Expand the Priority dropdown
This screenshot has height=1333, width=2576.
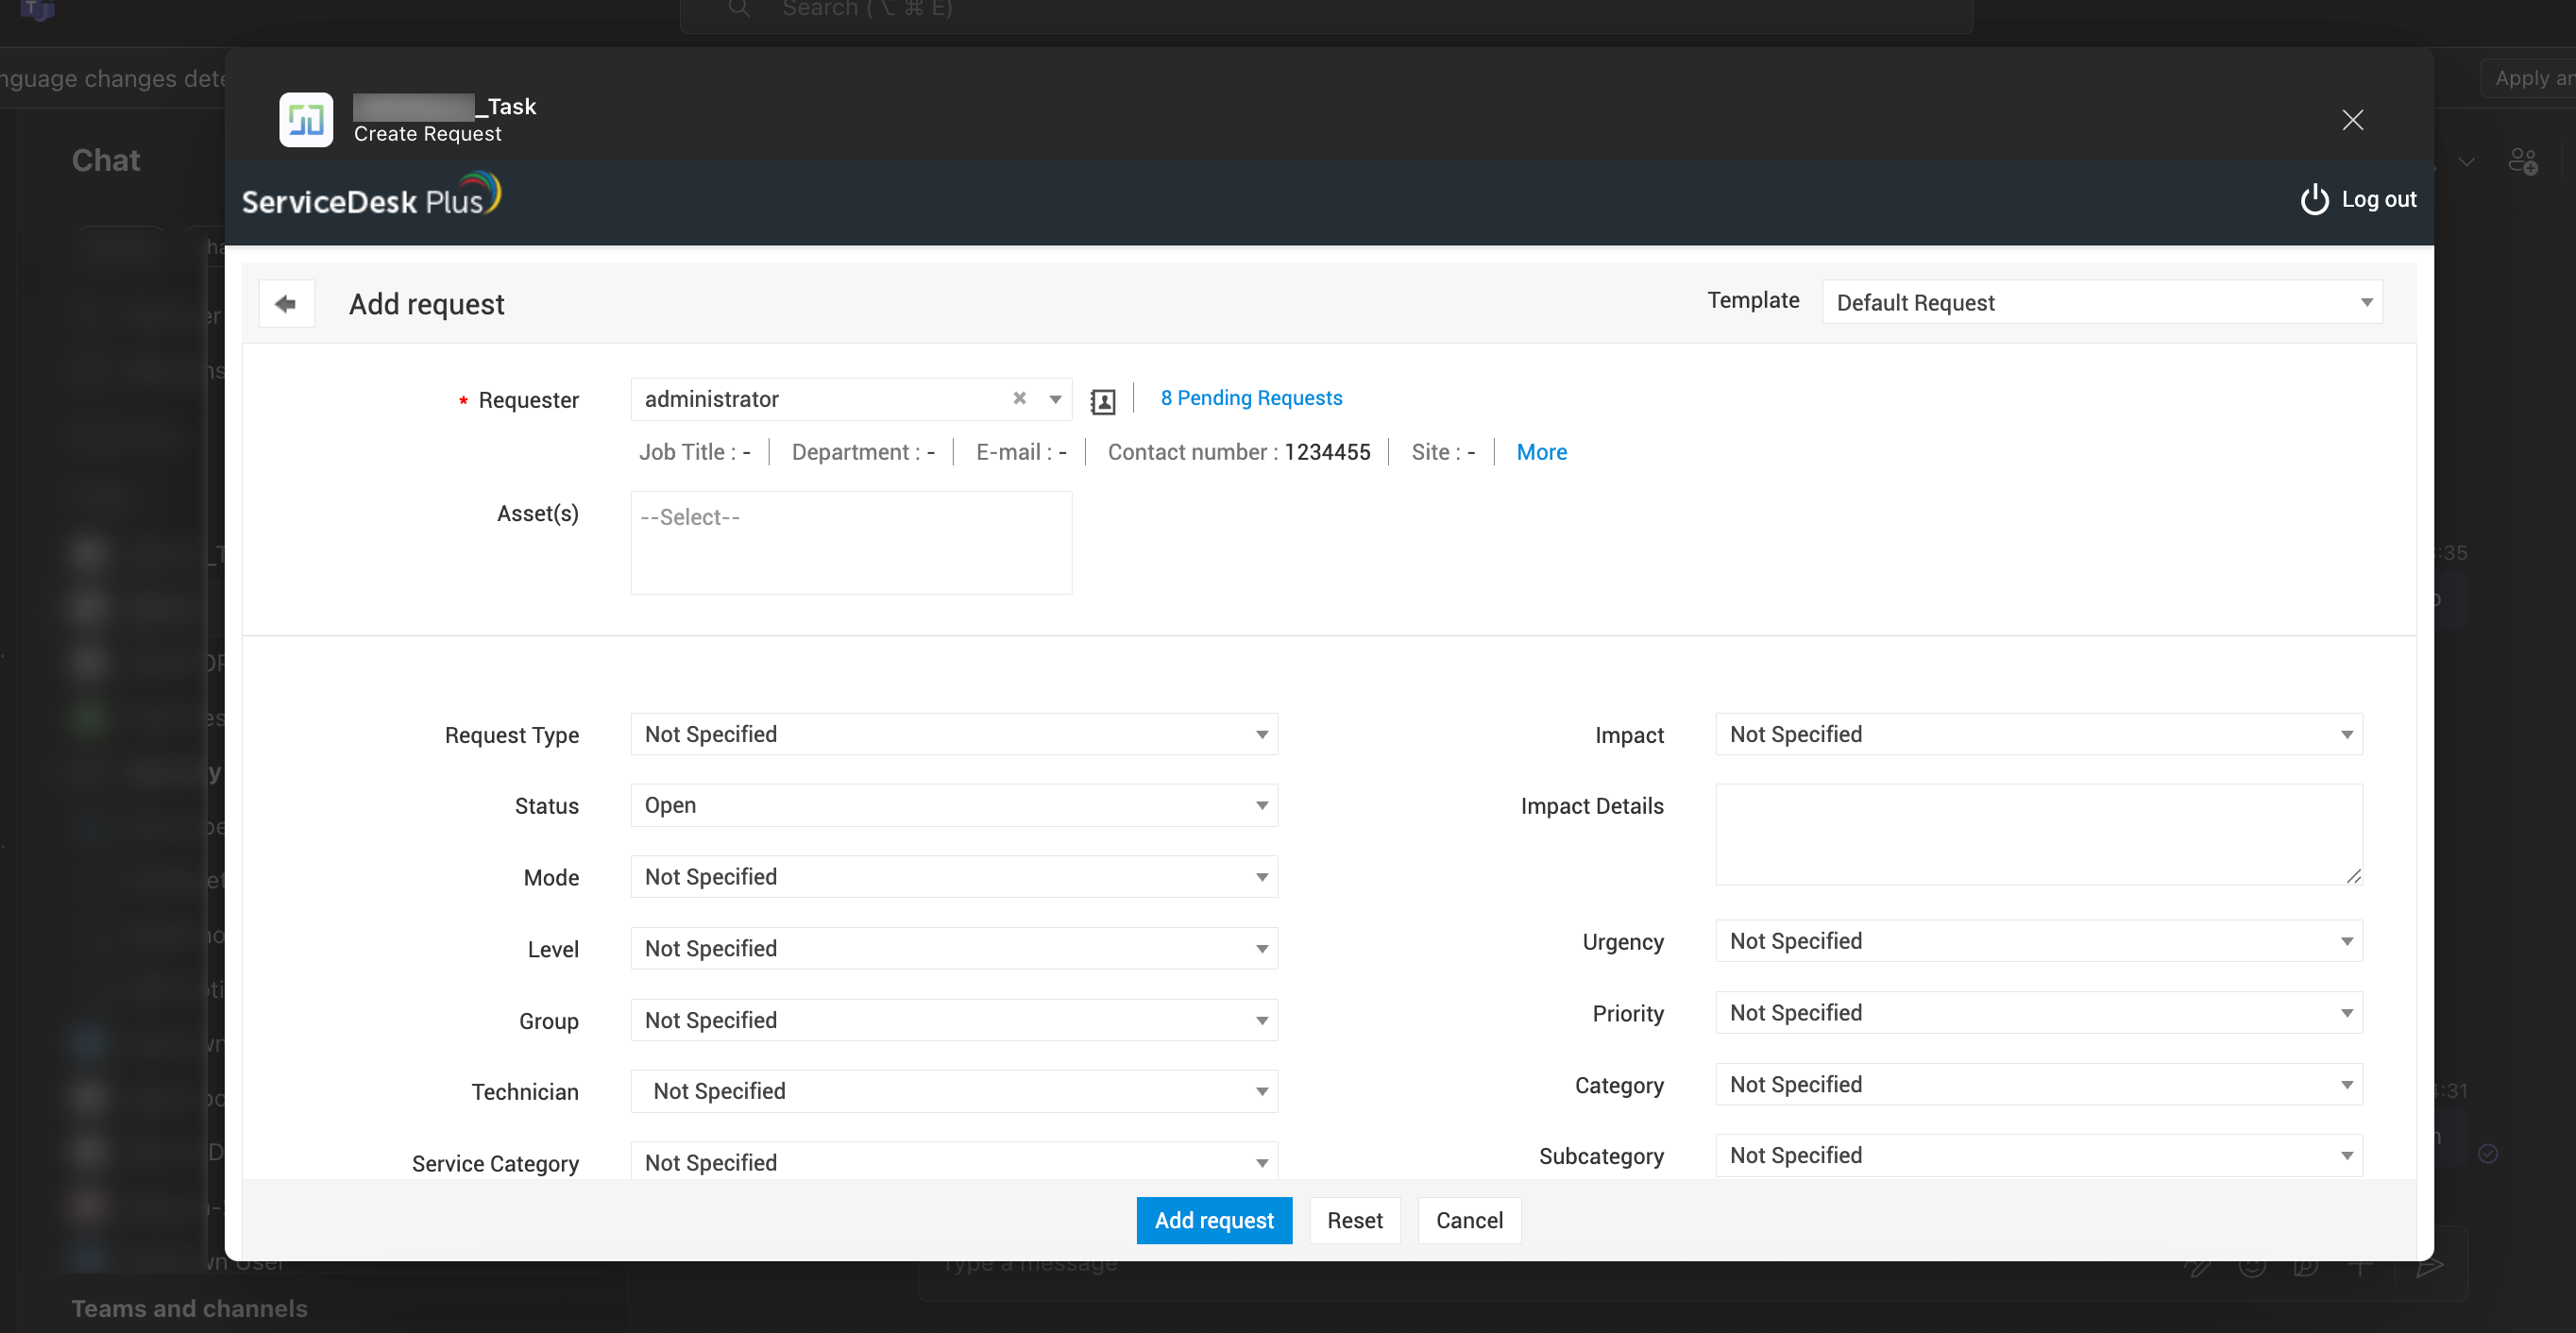(2038, 1013)
